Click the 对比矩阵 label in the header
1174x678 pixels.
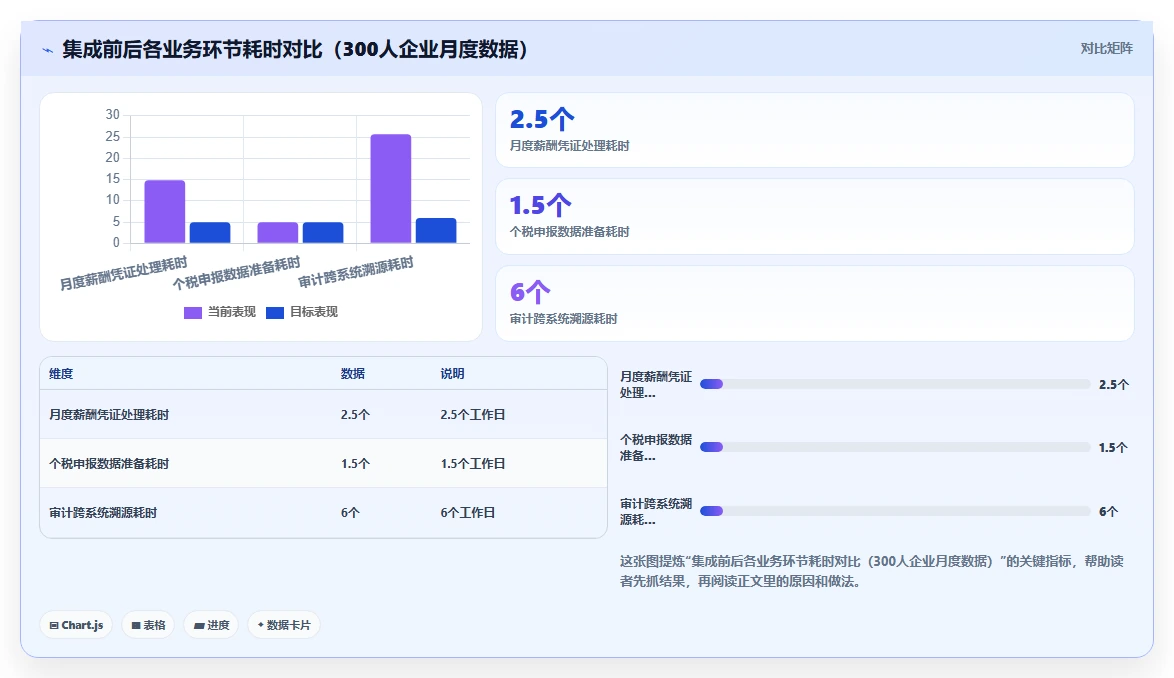click(x=1106, y=49)
